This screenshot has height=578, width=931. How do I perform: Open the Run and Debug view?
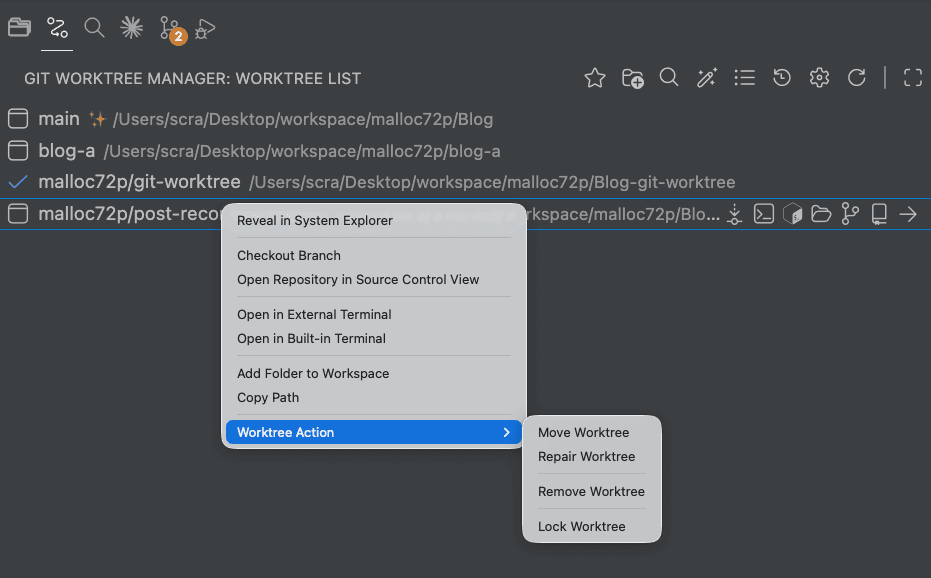206,29
